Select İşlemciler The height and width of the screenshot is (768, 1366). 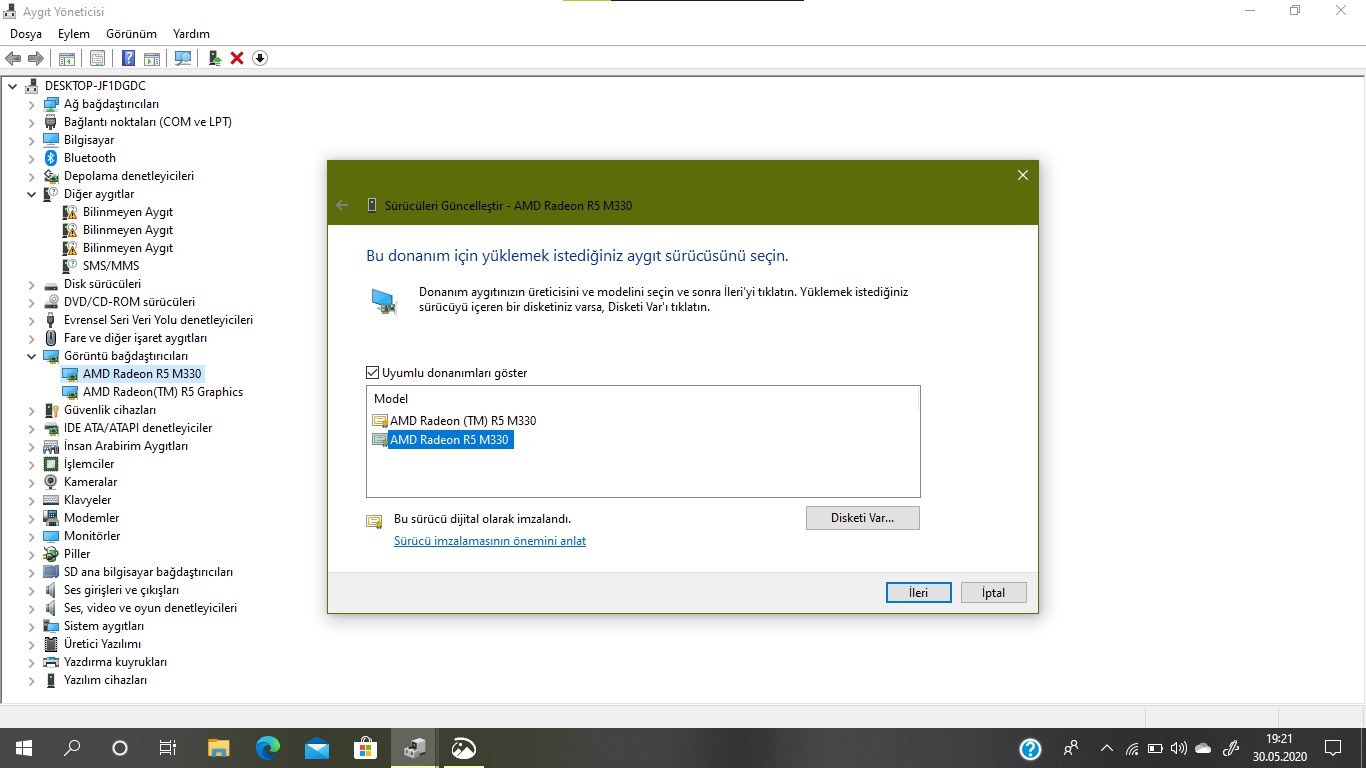[89, 464]
